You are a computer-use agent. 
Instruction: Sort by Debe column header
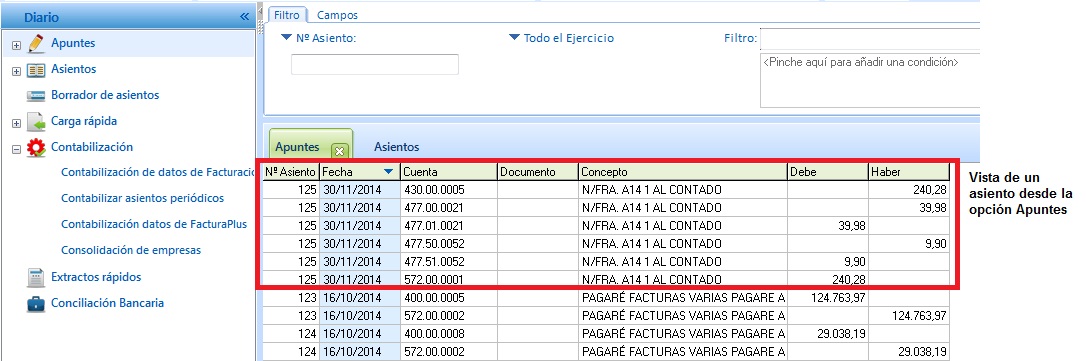pyautogui.click(x=828, y=172)
